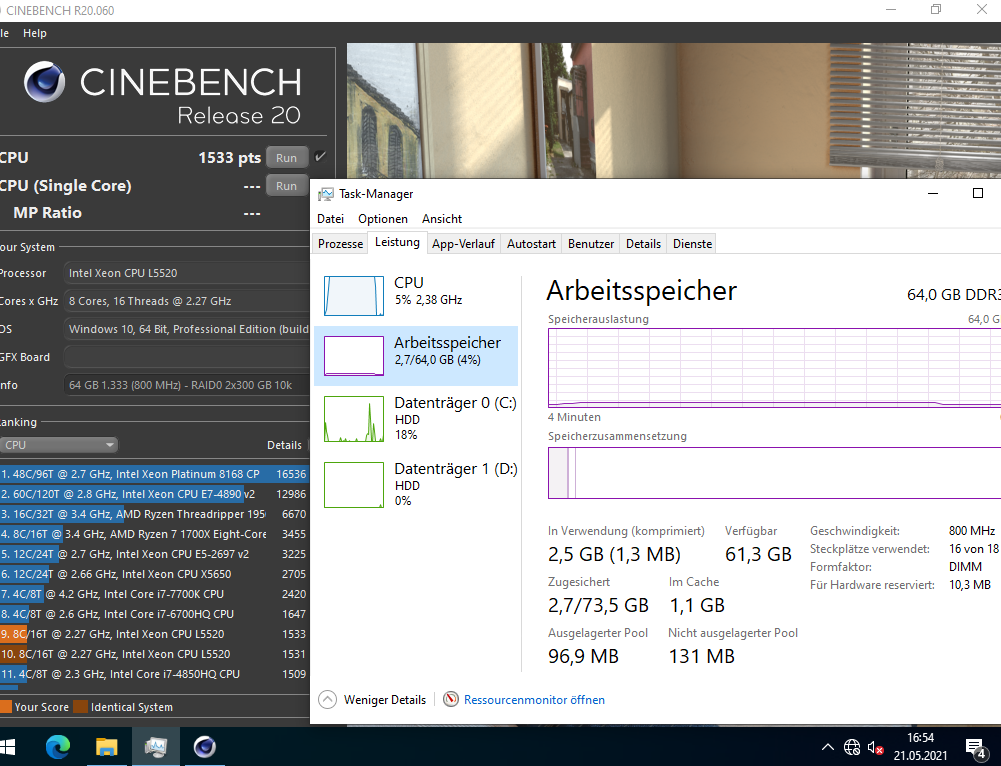The height and width of the screenshot is (766, 1001).
Task: Select Datenträger 0 (C:) sidebar entry
Action: point(416,419)
